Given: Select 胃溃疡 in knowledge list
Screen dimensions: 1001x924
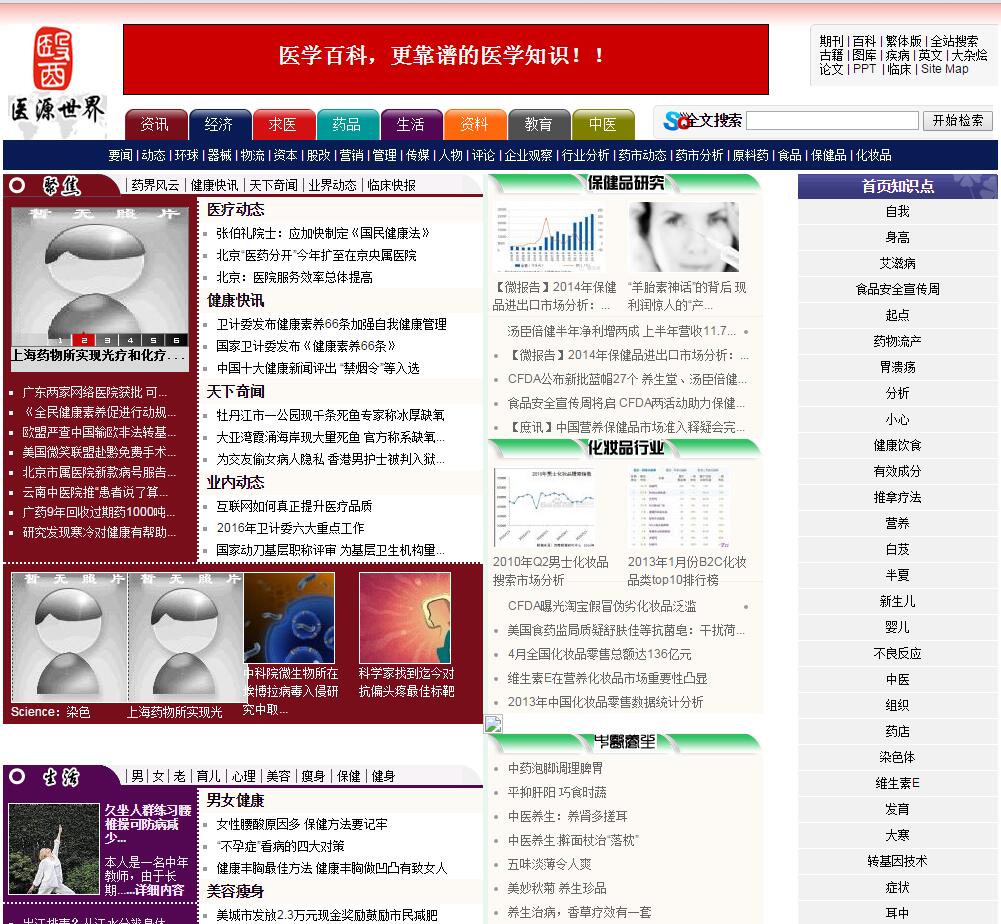Looking at the screenshot, I should 897,367.
